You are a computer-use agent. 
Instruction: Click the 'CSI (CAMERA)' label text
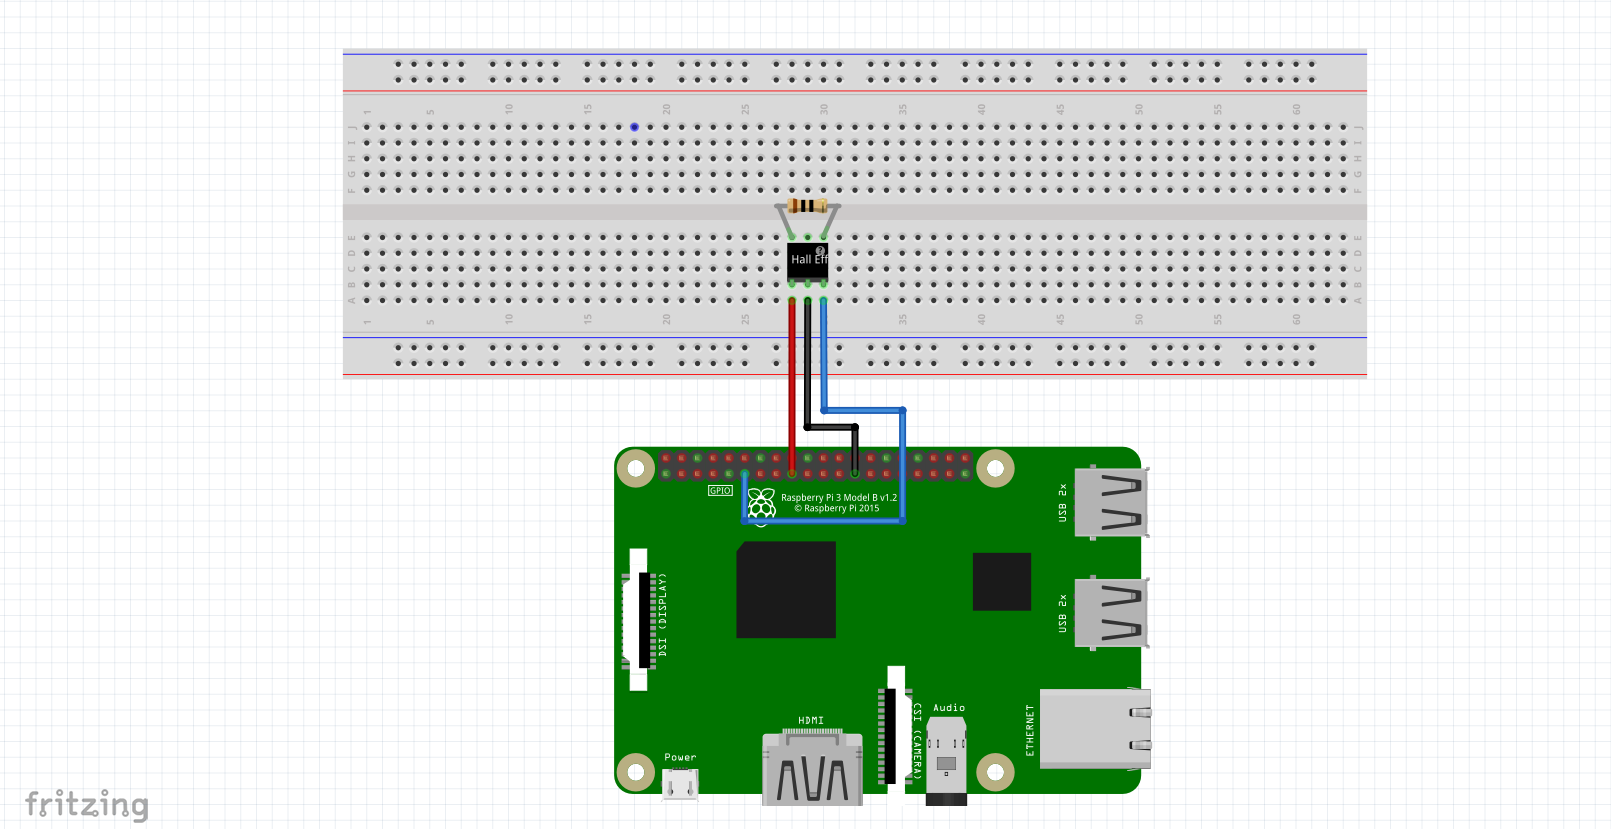click(917, 741)
